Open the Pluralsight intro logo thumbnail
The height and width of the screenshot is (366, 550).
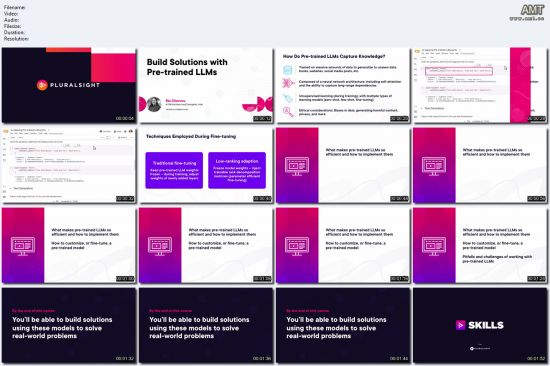pyautogui.click(x=69, y=85)
